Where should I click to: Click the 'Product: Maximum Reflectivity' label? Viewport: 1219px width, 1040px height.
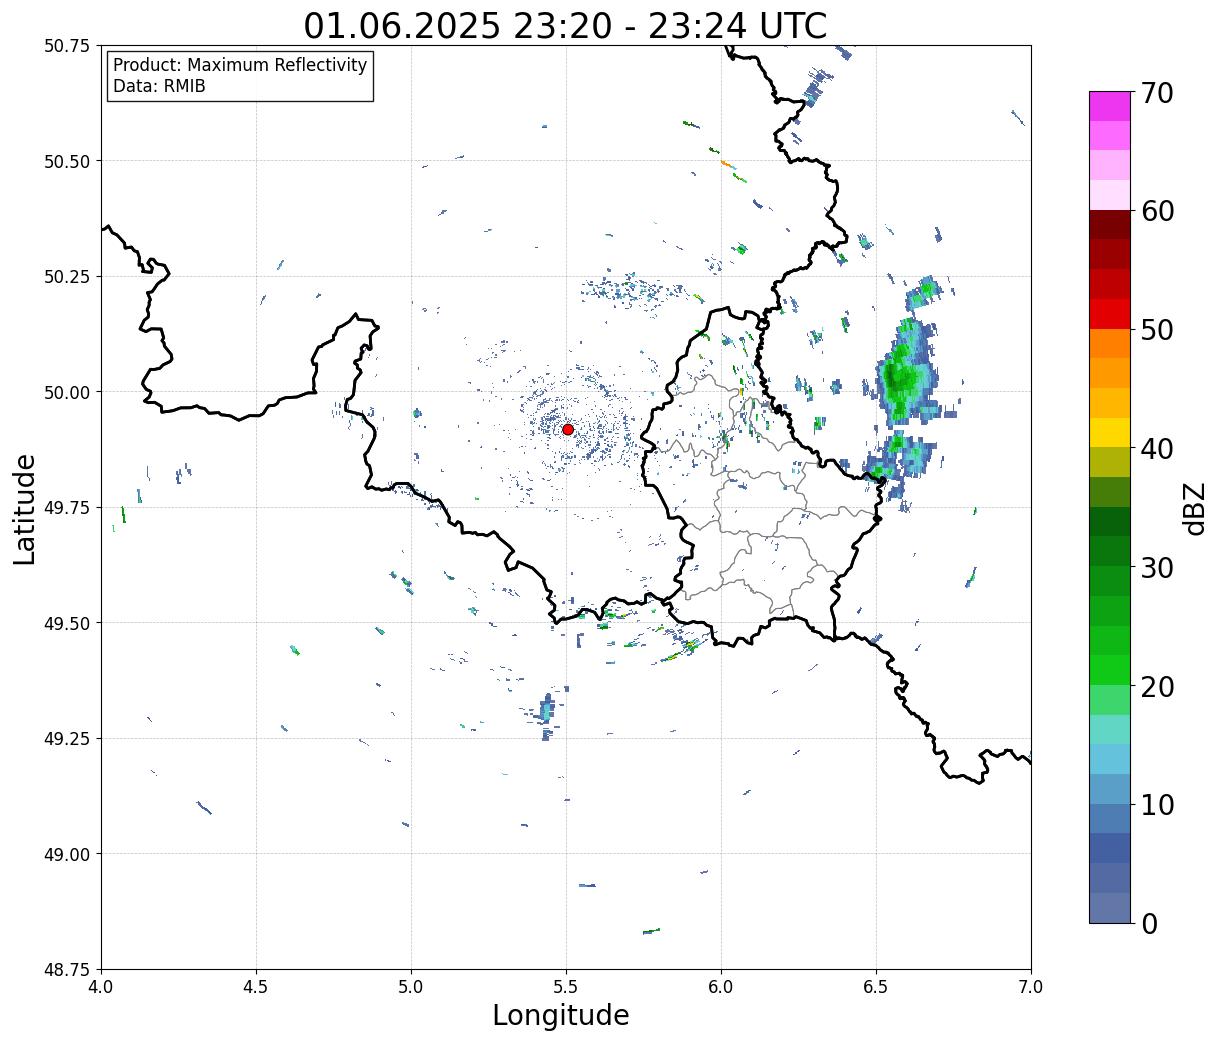click(240, 65)
